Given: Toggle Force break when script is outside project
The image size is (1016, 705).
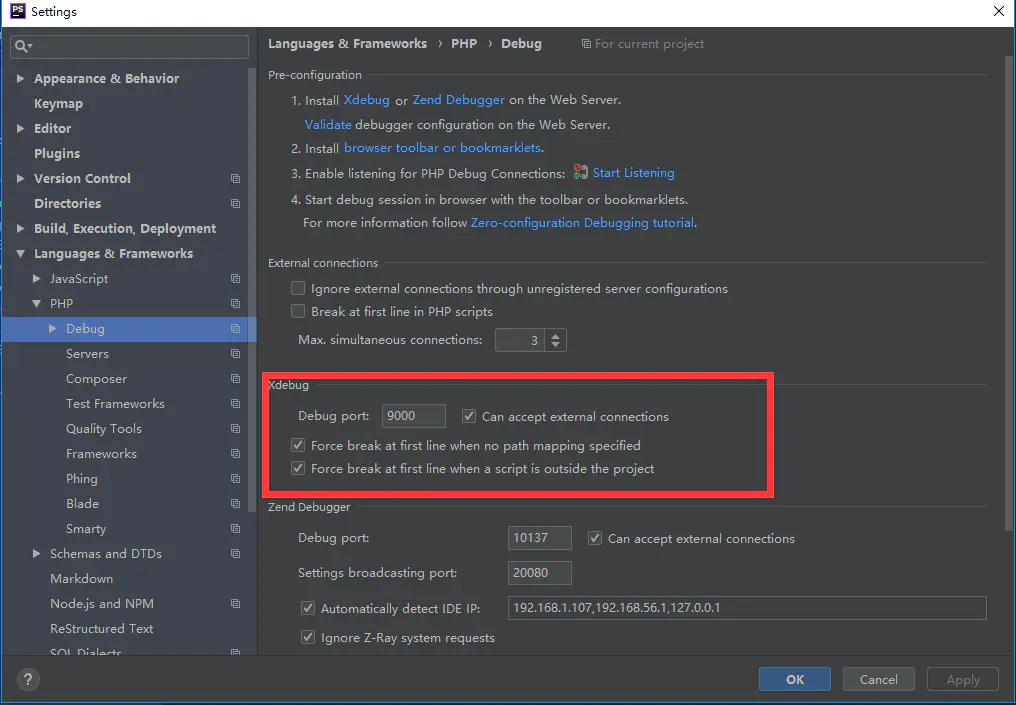Looking at the screenshot, I should [297, 468].
